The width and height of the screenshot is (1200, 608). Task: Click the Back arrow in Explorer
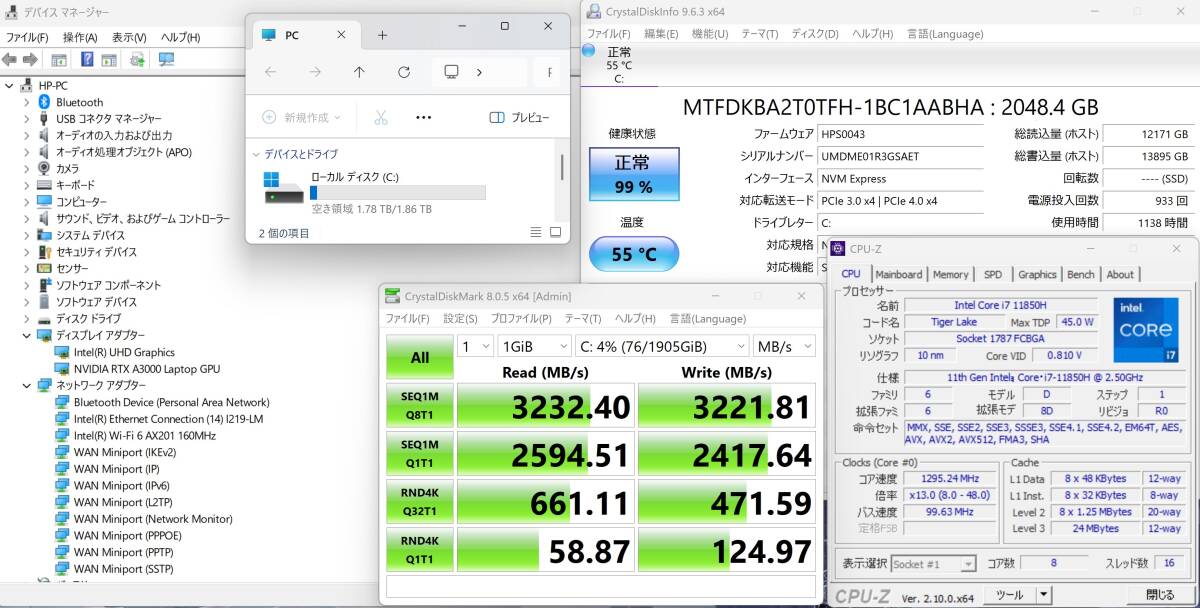click(270, 72)
